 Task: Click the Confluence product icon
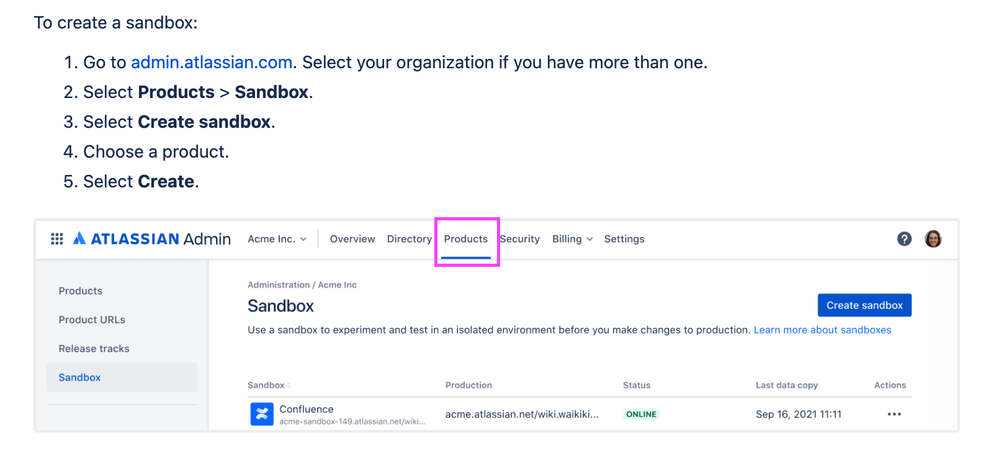(261, 414)
